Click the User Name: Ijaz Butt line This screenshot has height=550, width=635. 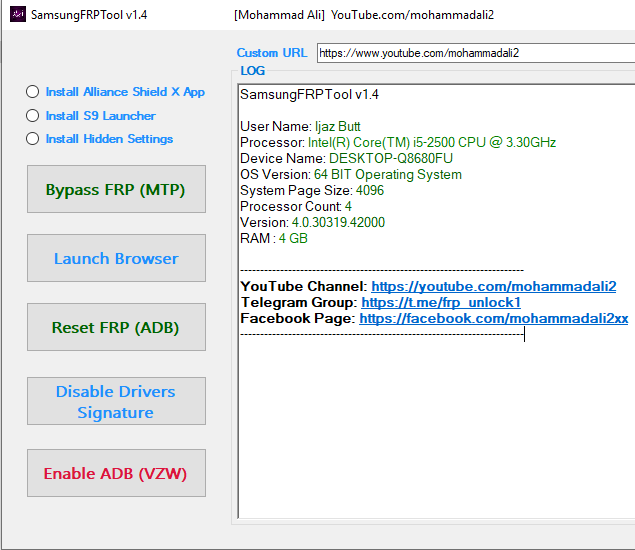(x=300, y=126)
